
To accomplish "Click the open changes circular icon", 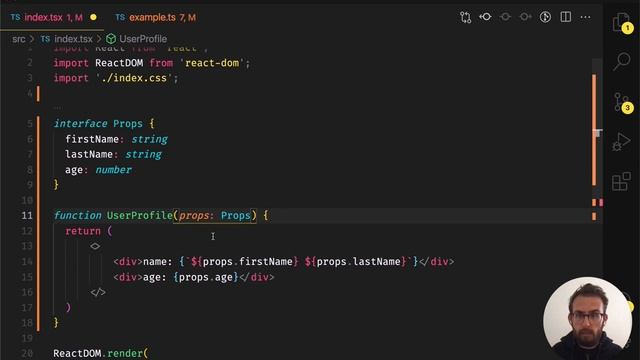I will click(x=545, y=17).
